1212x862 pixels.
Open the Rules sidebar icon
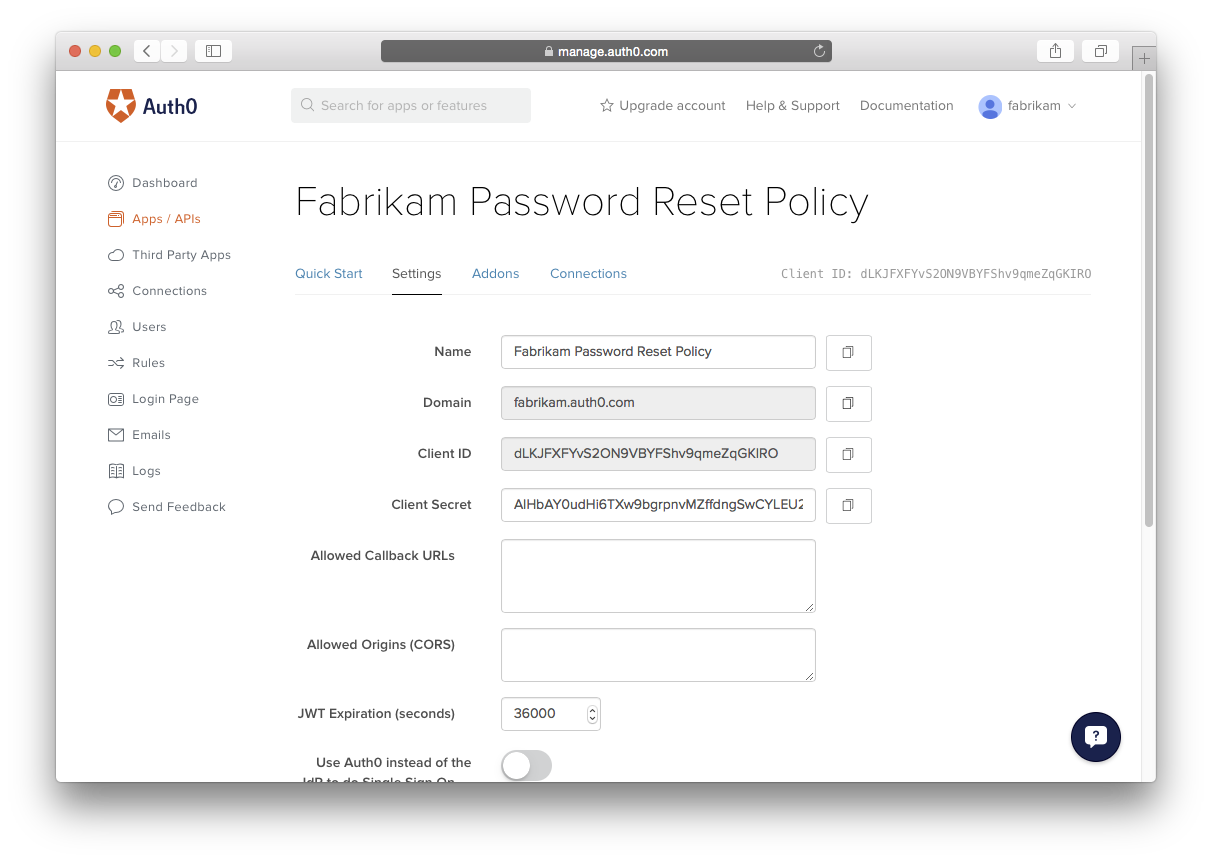pos(116,363)
